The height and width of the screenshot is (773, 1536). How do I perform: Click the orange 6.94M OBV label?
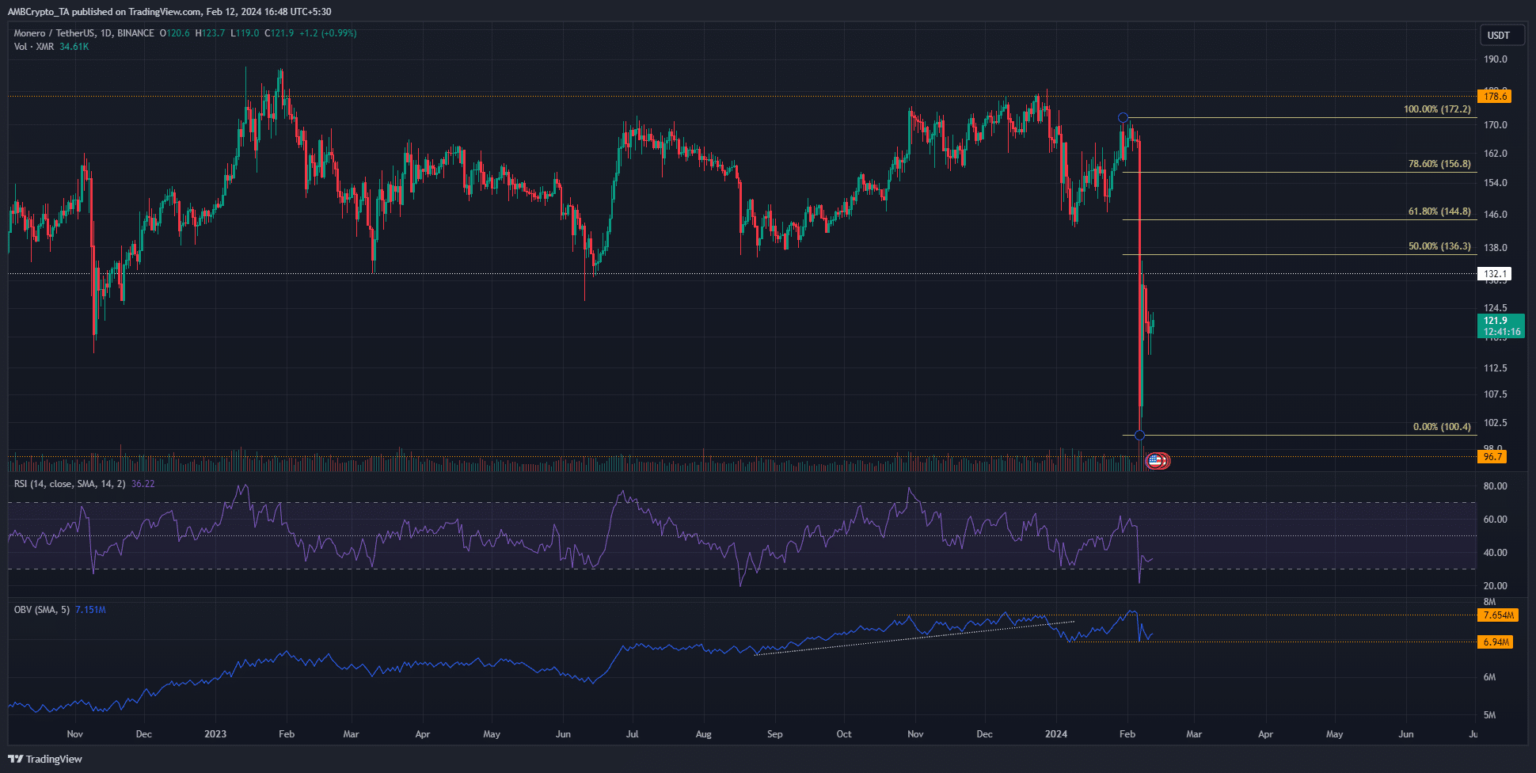(1497, 641)
